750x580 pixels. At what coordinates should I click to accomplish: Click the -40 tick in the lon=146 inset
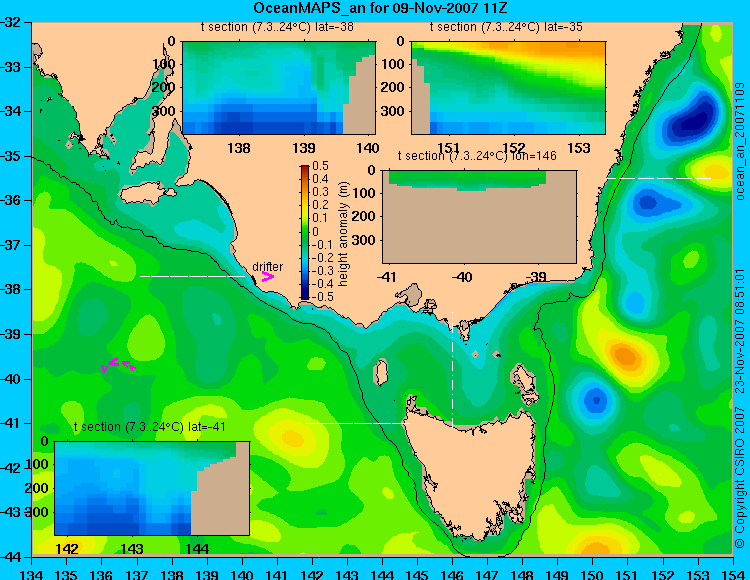click(x=462, y=277)
